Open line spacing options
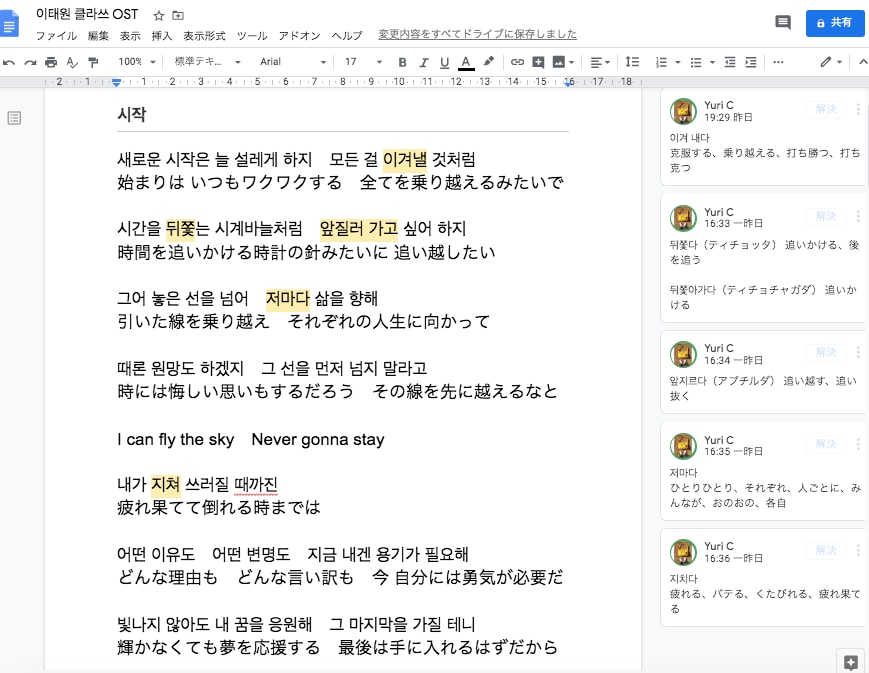 (x=632, y=62)
